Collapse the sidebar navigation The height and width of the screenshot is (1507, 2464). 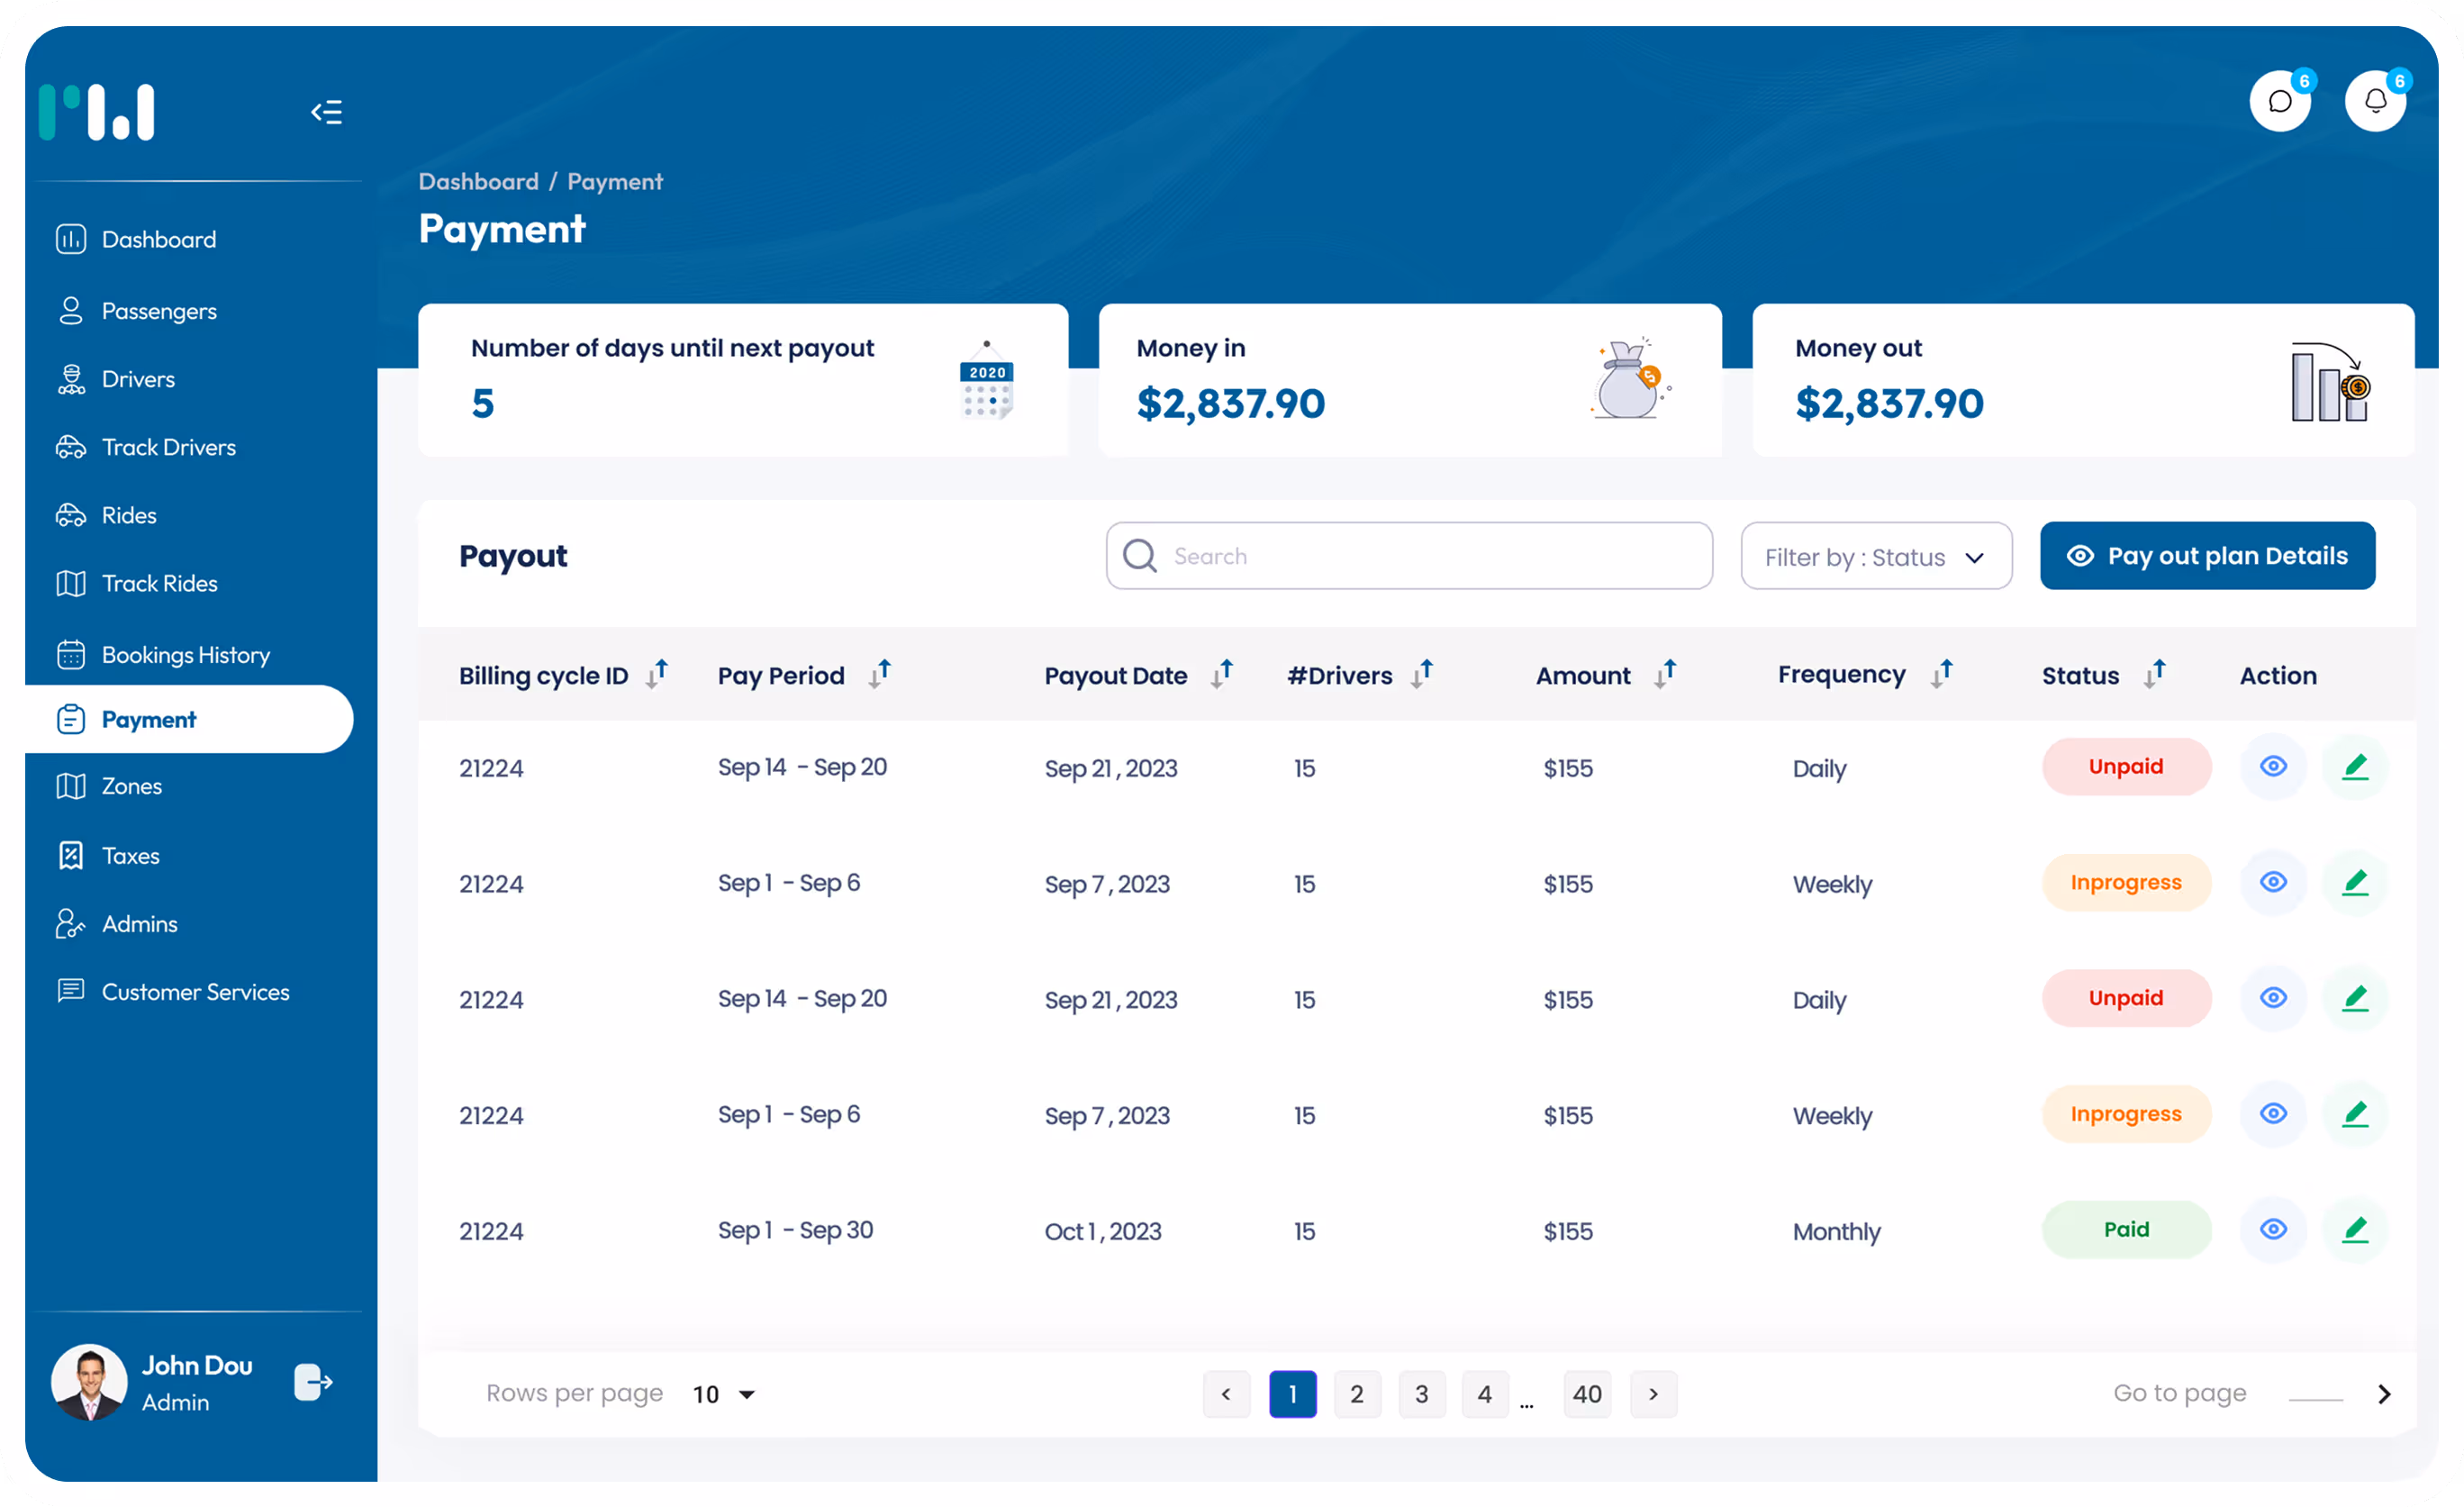coord(325,112)
